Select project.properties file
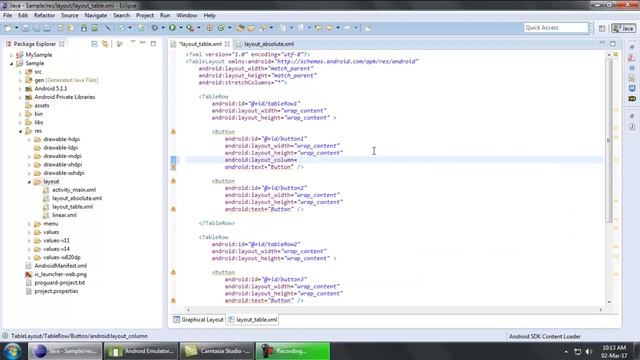This screenshot has height=360, width=640. (x=56, y=291)
